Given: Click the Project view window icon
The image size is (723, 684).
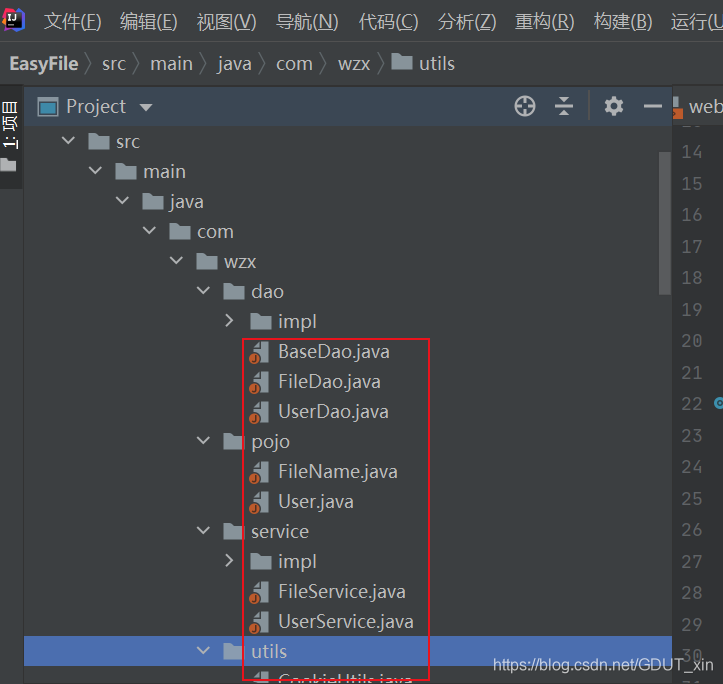Looking at the screenshot, I should [48, 107].
